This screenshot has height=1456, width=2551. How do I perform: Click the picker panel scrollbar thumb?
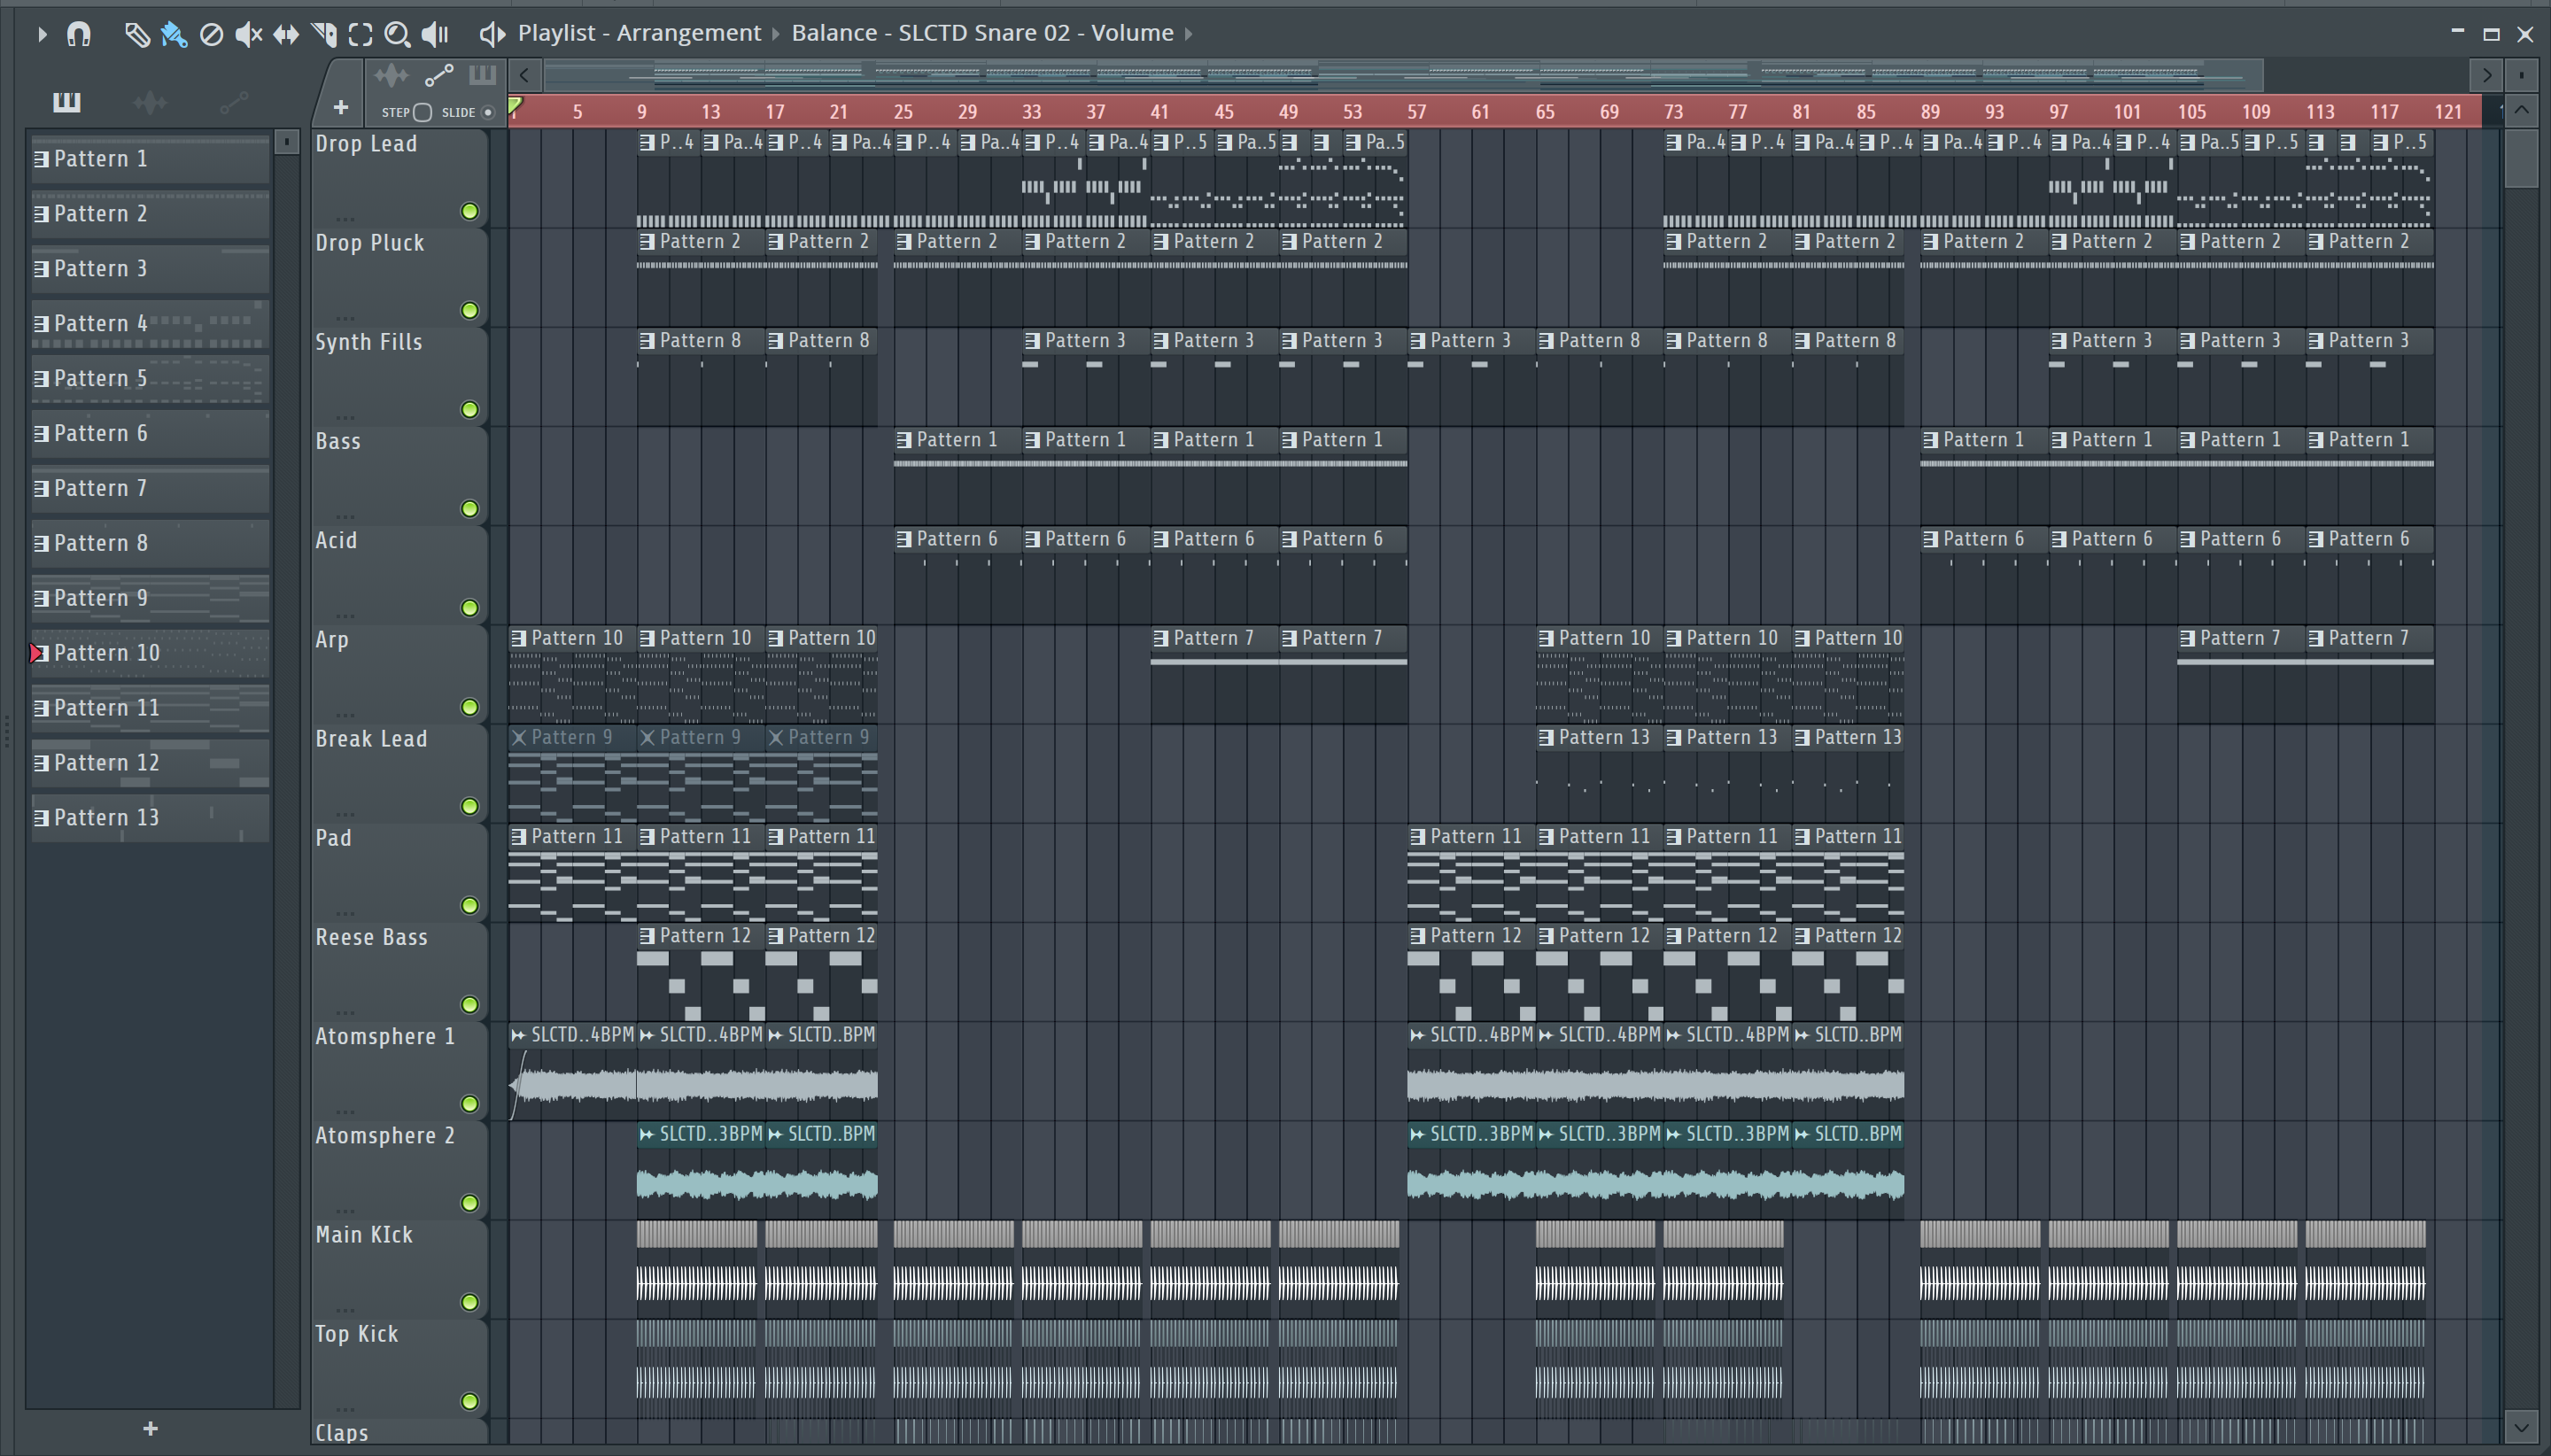click(x=287, y=142)
